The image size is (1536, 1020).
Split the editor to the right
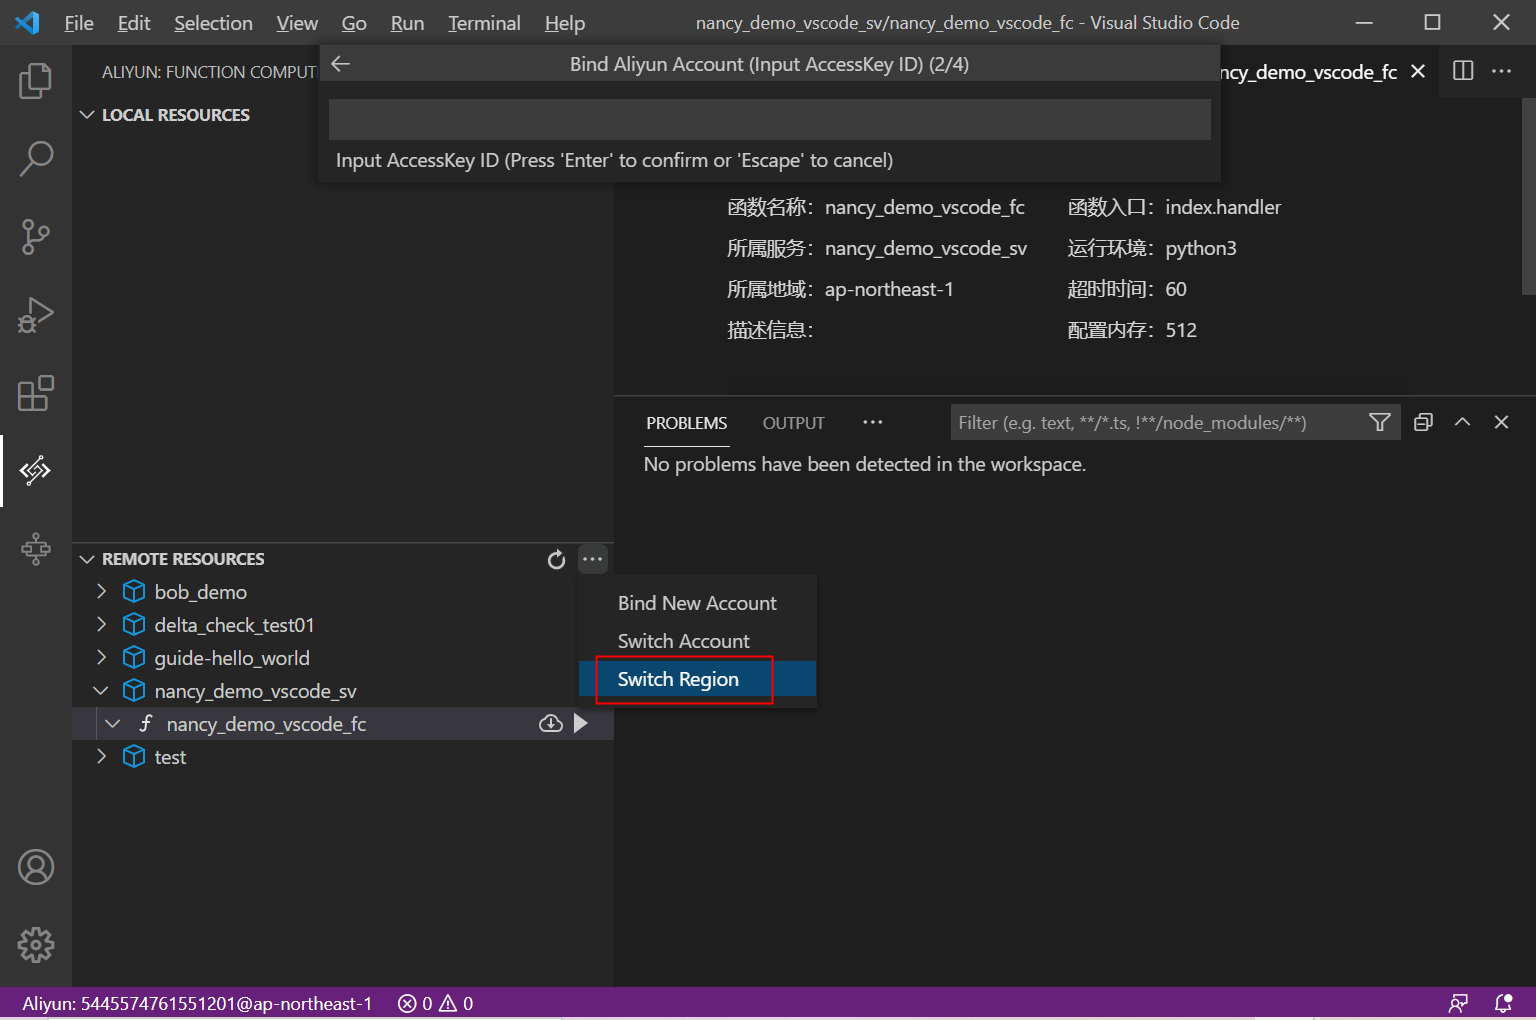(1463, 71)
